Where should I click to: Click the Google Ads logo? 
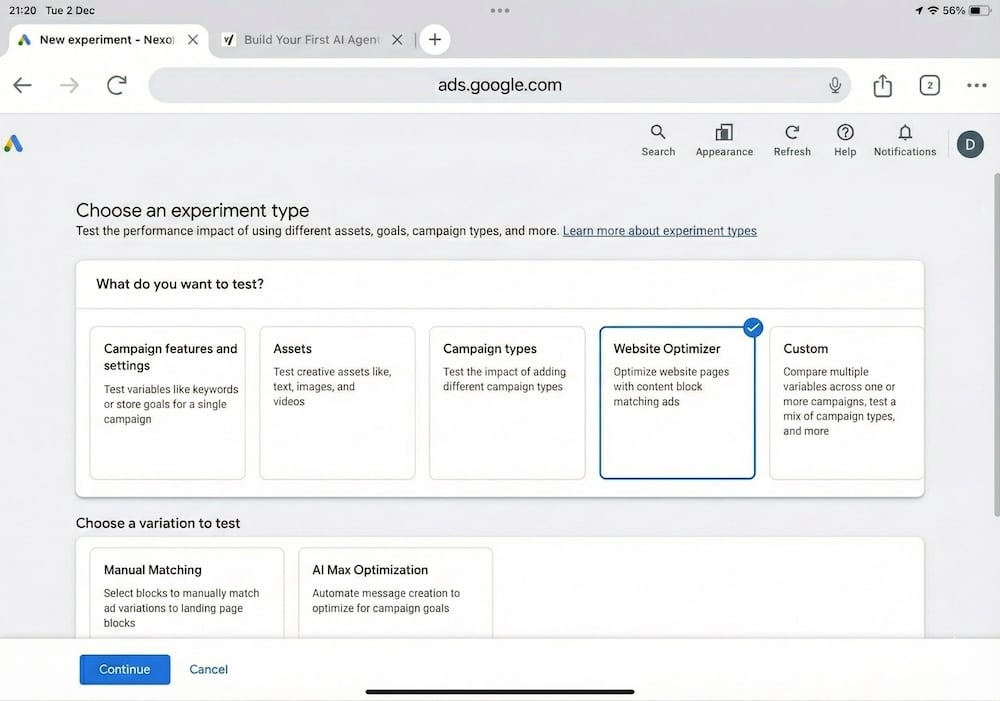coord(14,144)
